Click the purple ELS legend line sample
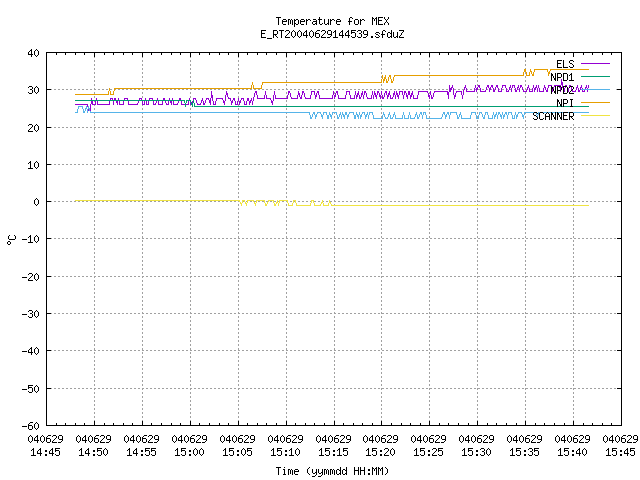The width and height of the screenshot is (640, 480). (x=595, y=64)
